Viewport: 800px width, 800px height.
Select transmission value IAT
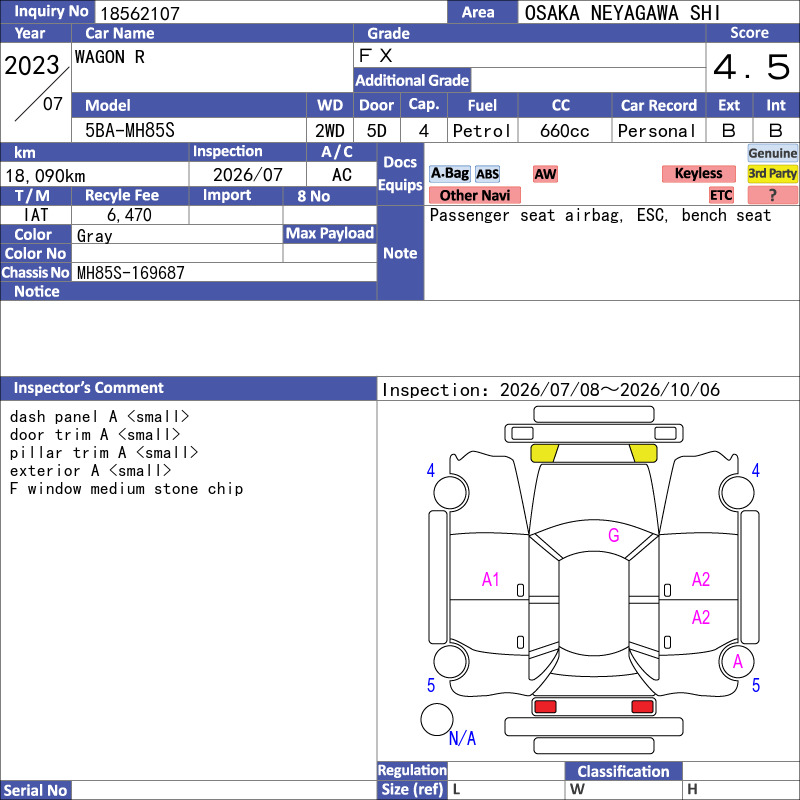(36, 215)
